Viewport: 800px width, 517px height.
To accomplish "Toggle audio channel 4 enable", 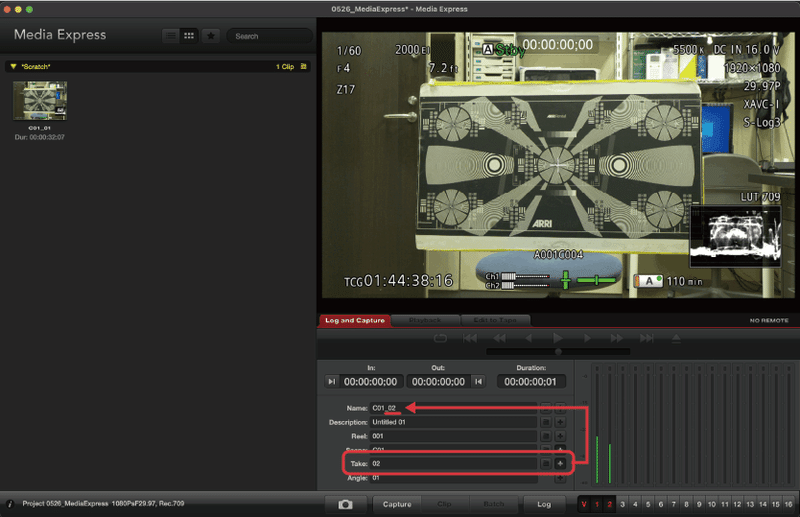I will point(635,504).
